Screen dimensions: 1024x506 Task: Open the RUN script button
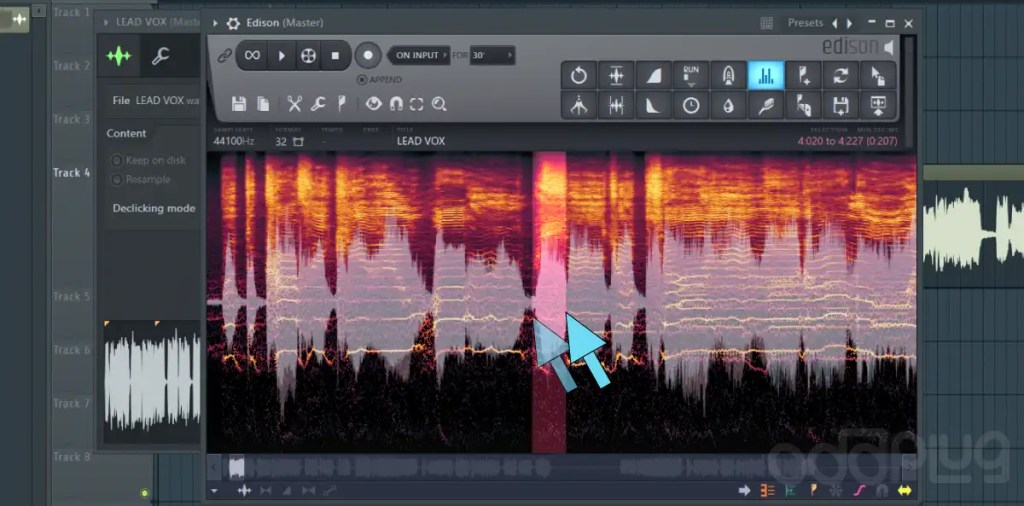tap(691, 76)
